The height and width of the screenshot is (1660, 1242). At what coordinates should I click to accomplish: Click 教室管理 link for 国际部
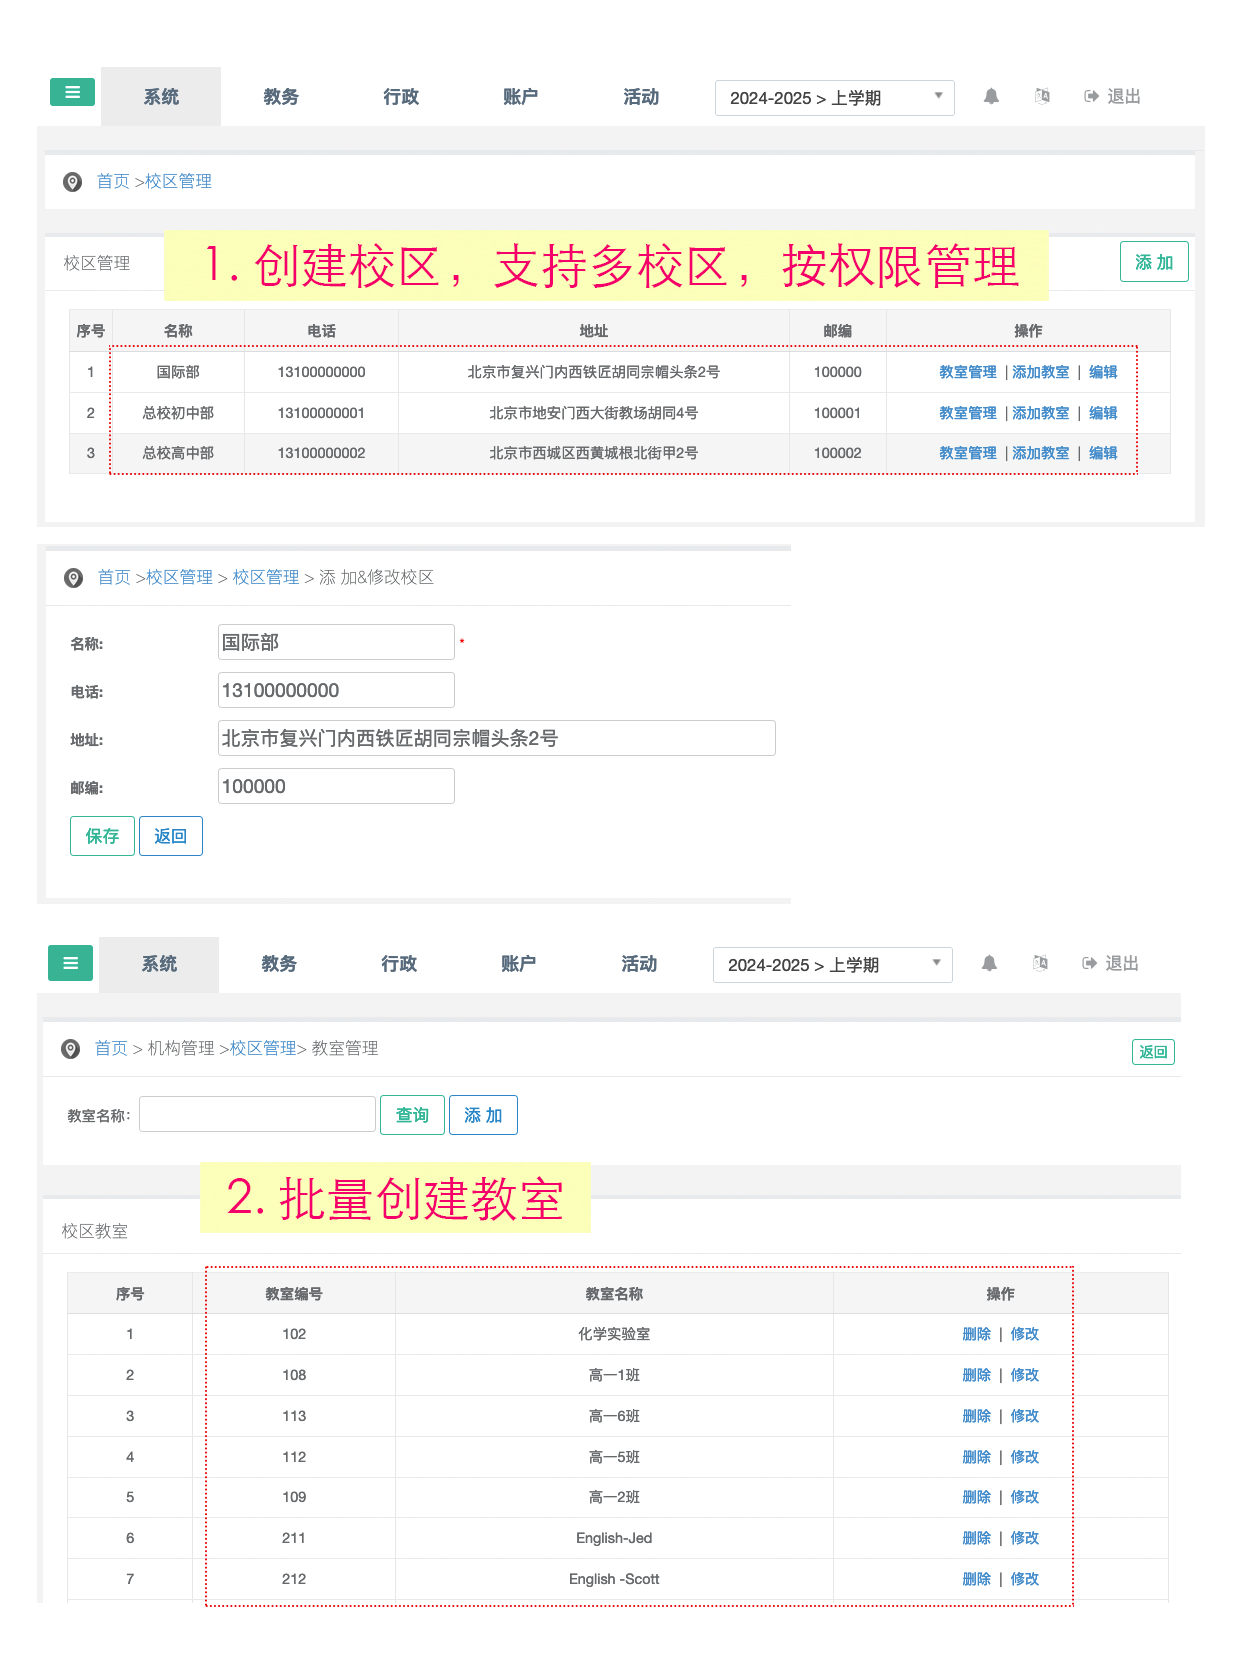(967, 372)
